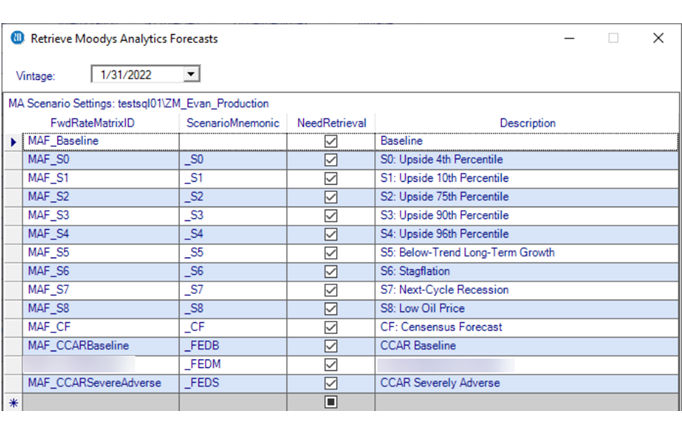This screenshot has height=432, width=682.
Task: Toggle NeedRetrieval checkbox for _FEDM row
Action: (x=331, y=365)
